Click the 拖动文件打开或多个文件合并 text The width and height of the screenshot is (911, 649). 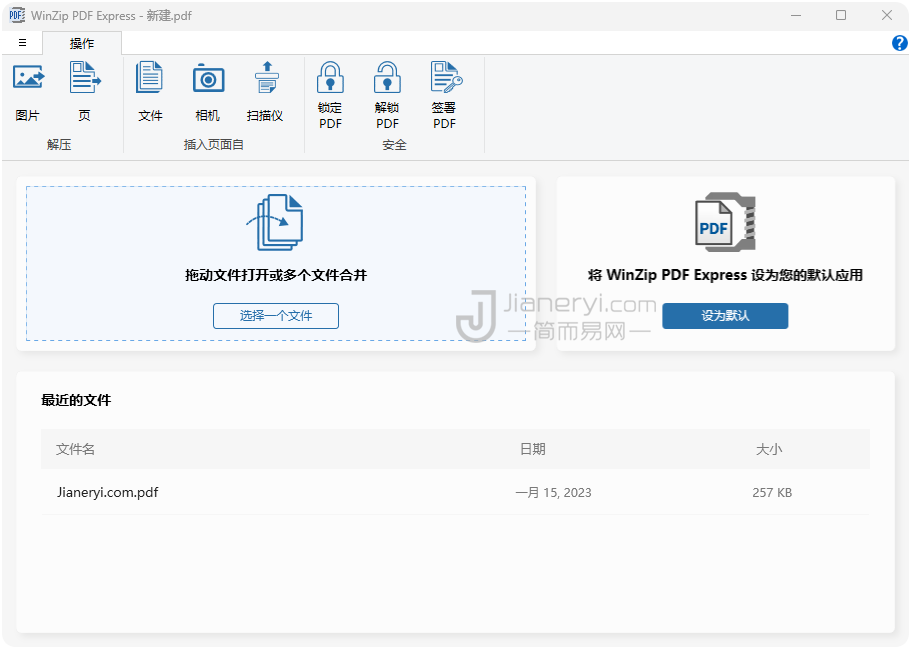click(276, 275)
